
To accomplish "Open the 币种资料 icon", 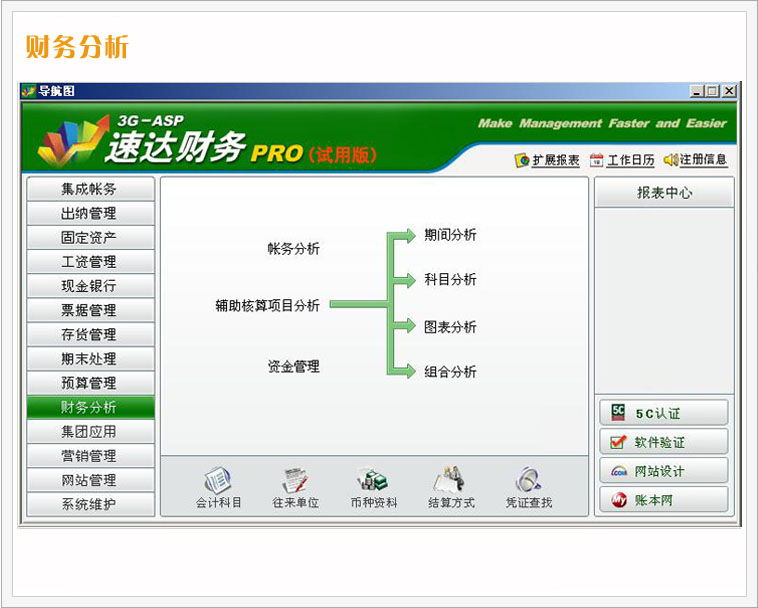I will pyautogui.click(x=373, y=480).
